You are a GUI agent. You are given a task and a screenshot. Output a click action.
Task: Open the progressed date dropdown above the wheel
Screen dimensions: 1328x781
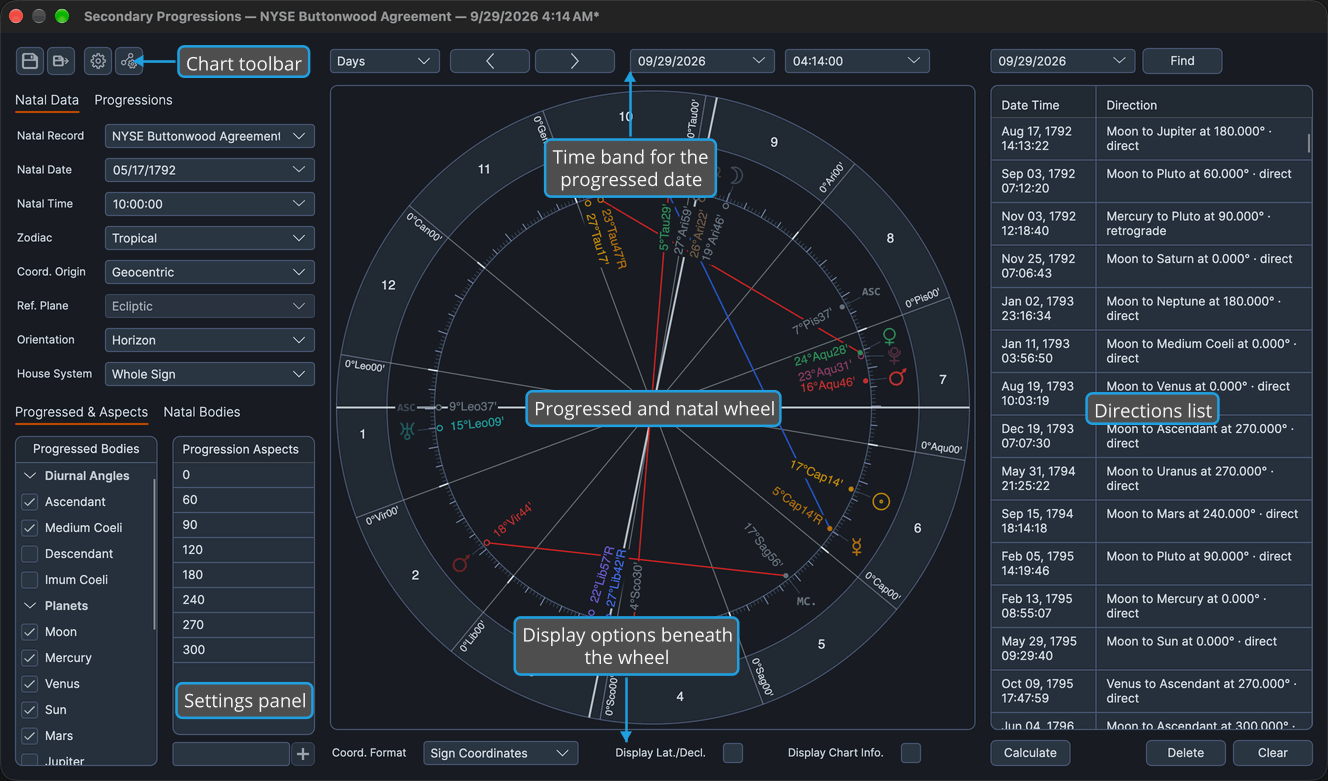(702, 61)
